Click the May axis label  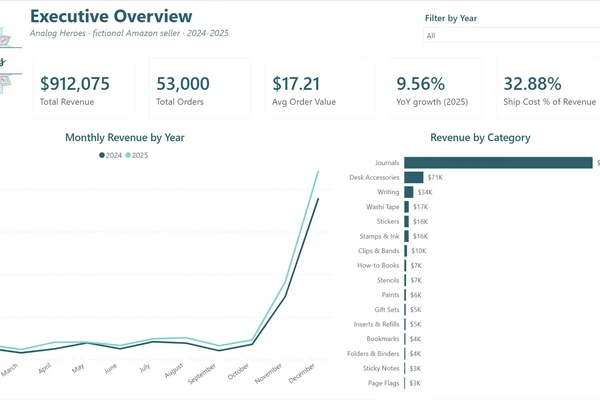[78, 368]
